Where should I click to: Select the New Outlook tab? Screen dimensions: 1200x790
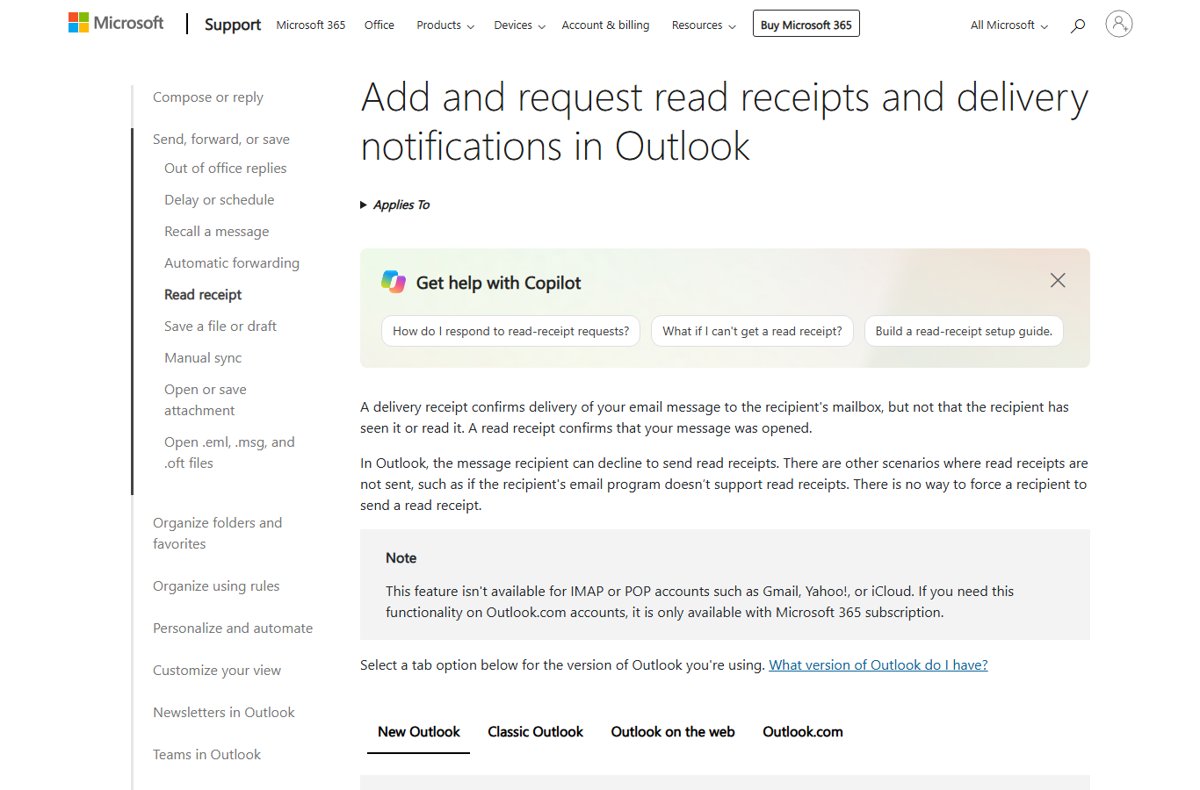(419, 732)
